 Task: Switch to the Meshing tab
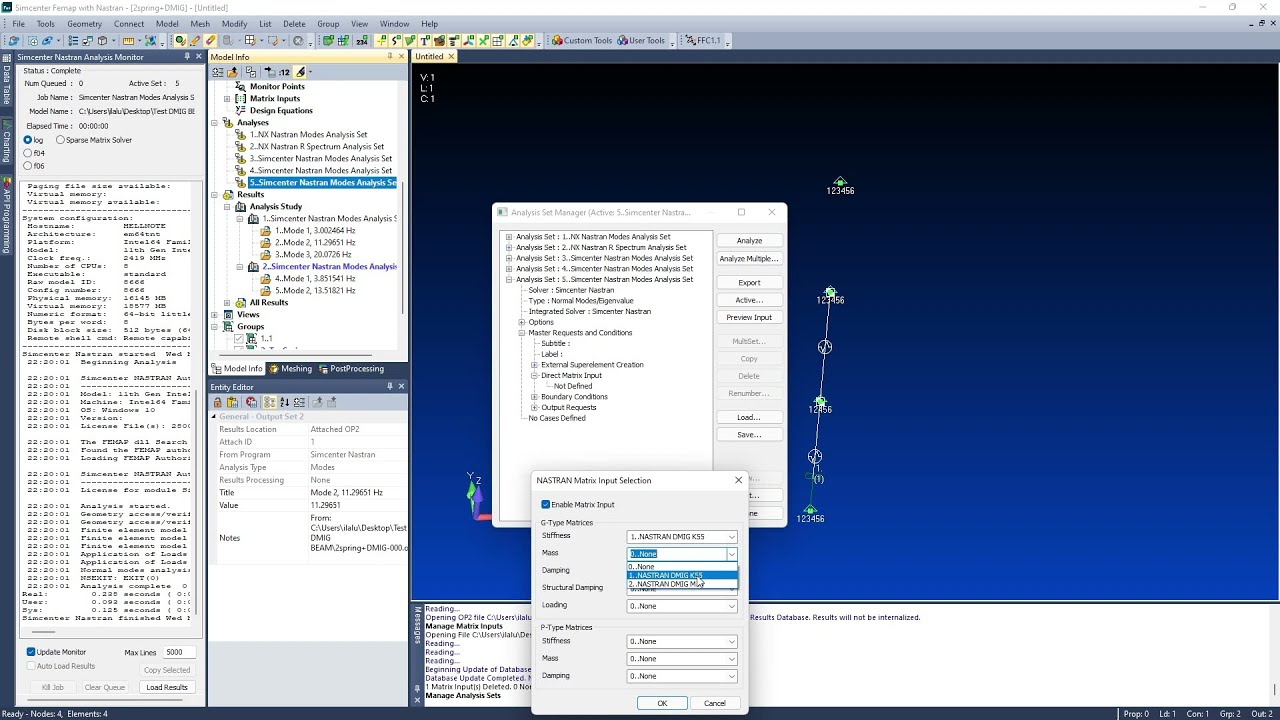point(290,369)
